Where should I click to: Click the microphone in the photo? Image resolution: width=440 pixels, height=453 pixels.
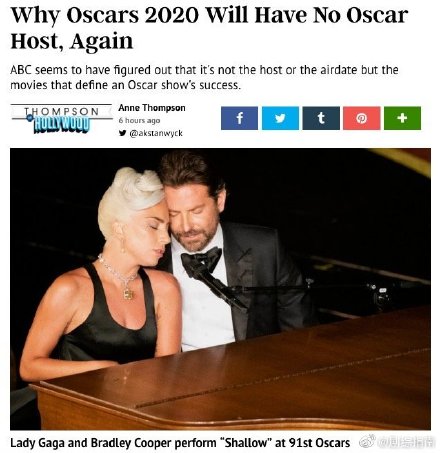[x=217, y=283]
